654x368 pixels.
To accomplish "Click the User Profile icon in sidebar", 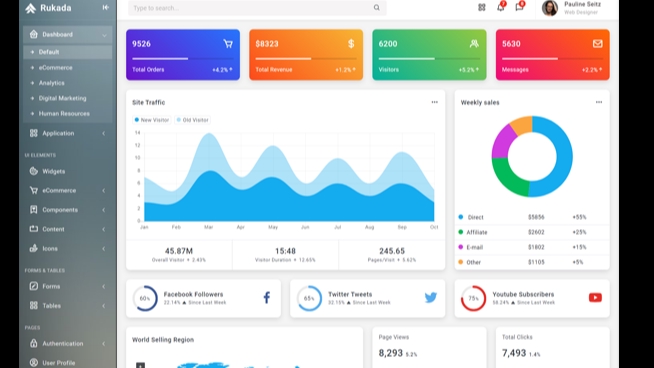I will [x=33, y=363].
